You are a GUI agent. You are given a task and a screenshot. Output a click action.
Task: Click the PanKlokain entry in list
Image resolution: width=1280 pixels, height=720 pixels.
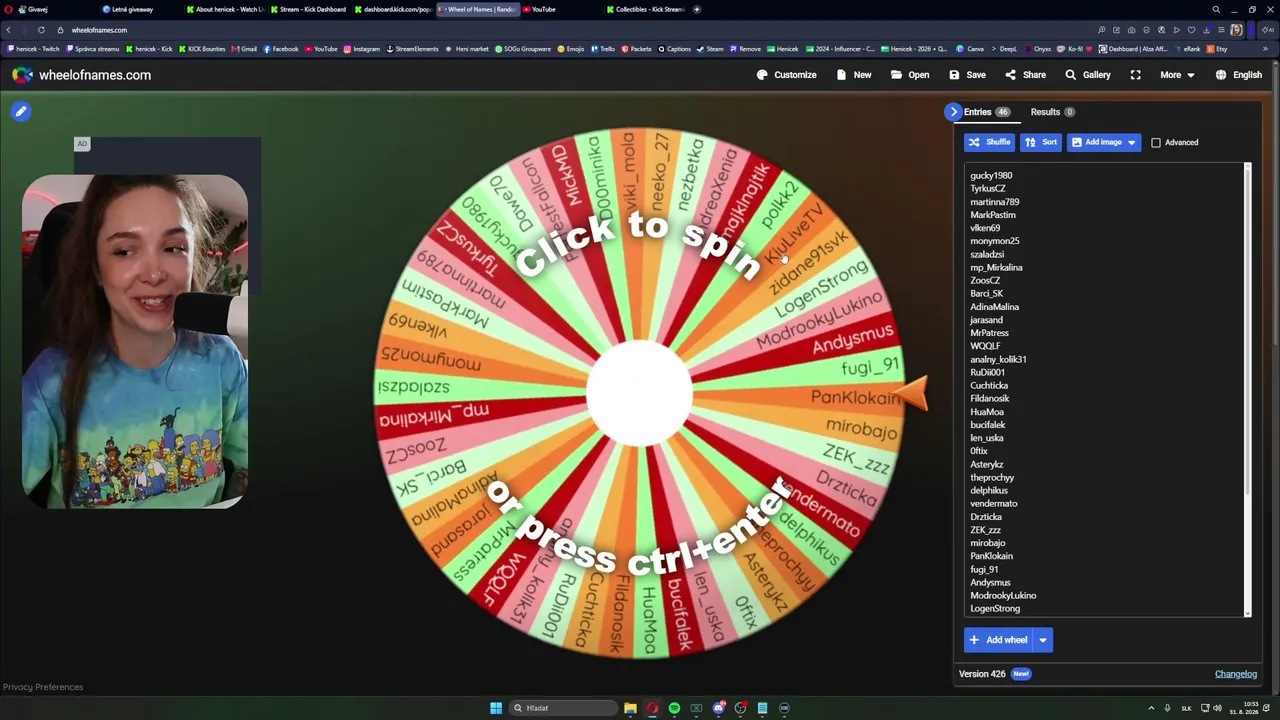pos(991,556)
